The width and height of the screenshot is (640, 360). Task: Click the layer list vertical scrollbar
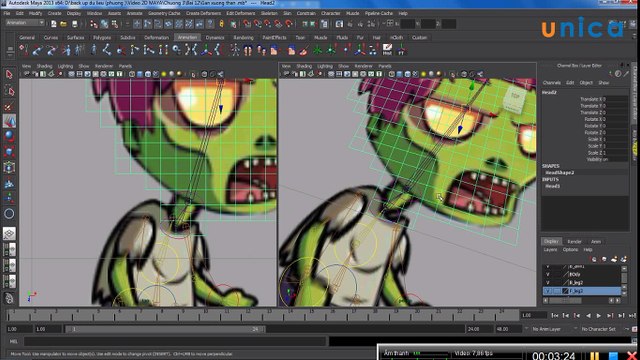[x=624, y=279]
